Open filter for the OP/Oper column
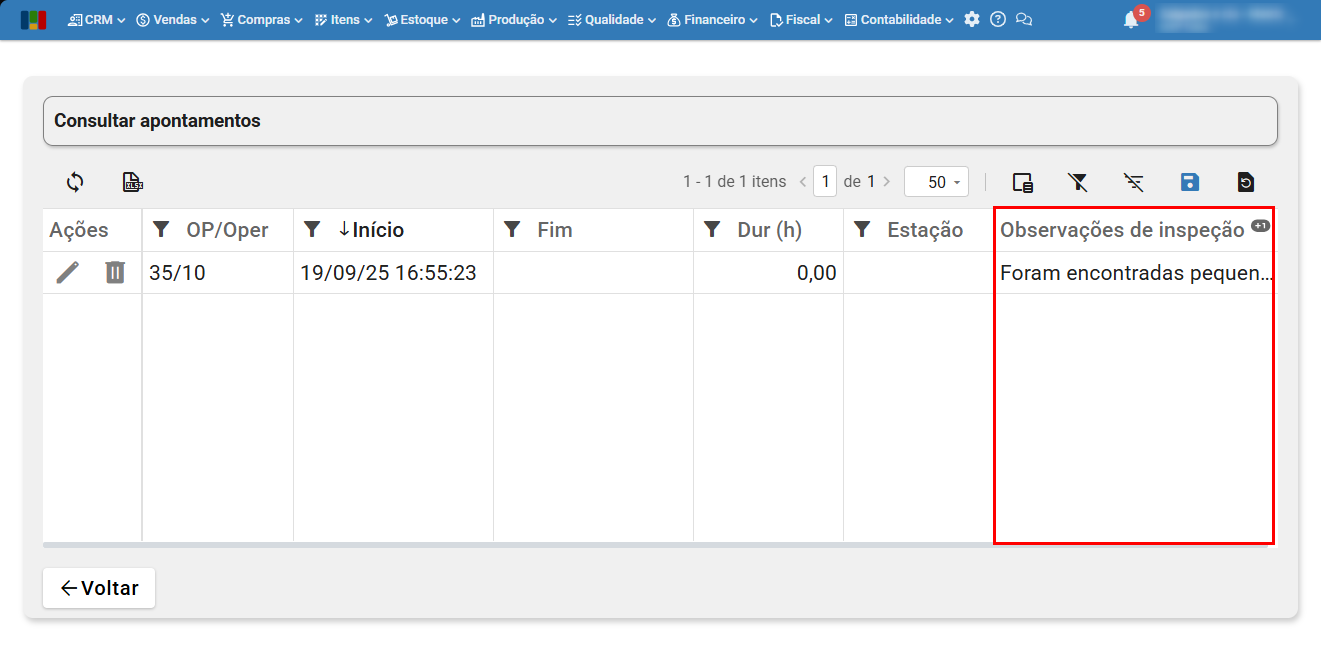Screen dimensions: 1321x654 point(161,230)
